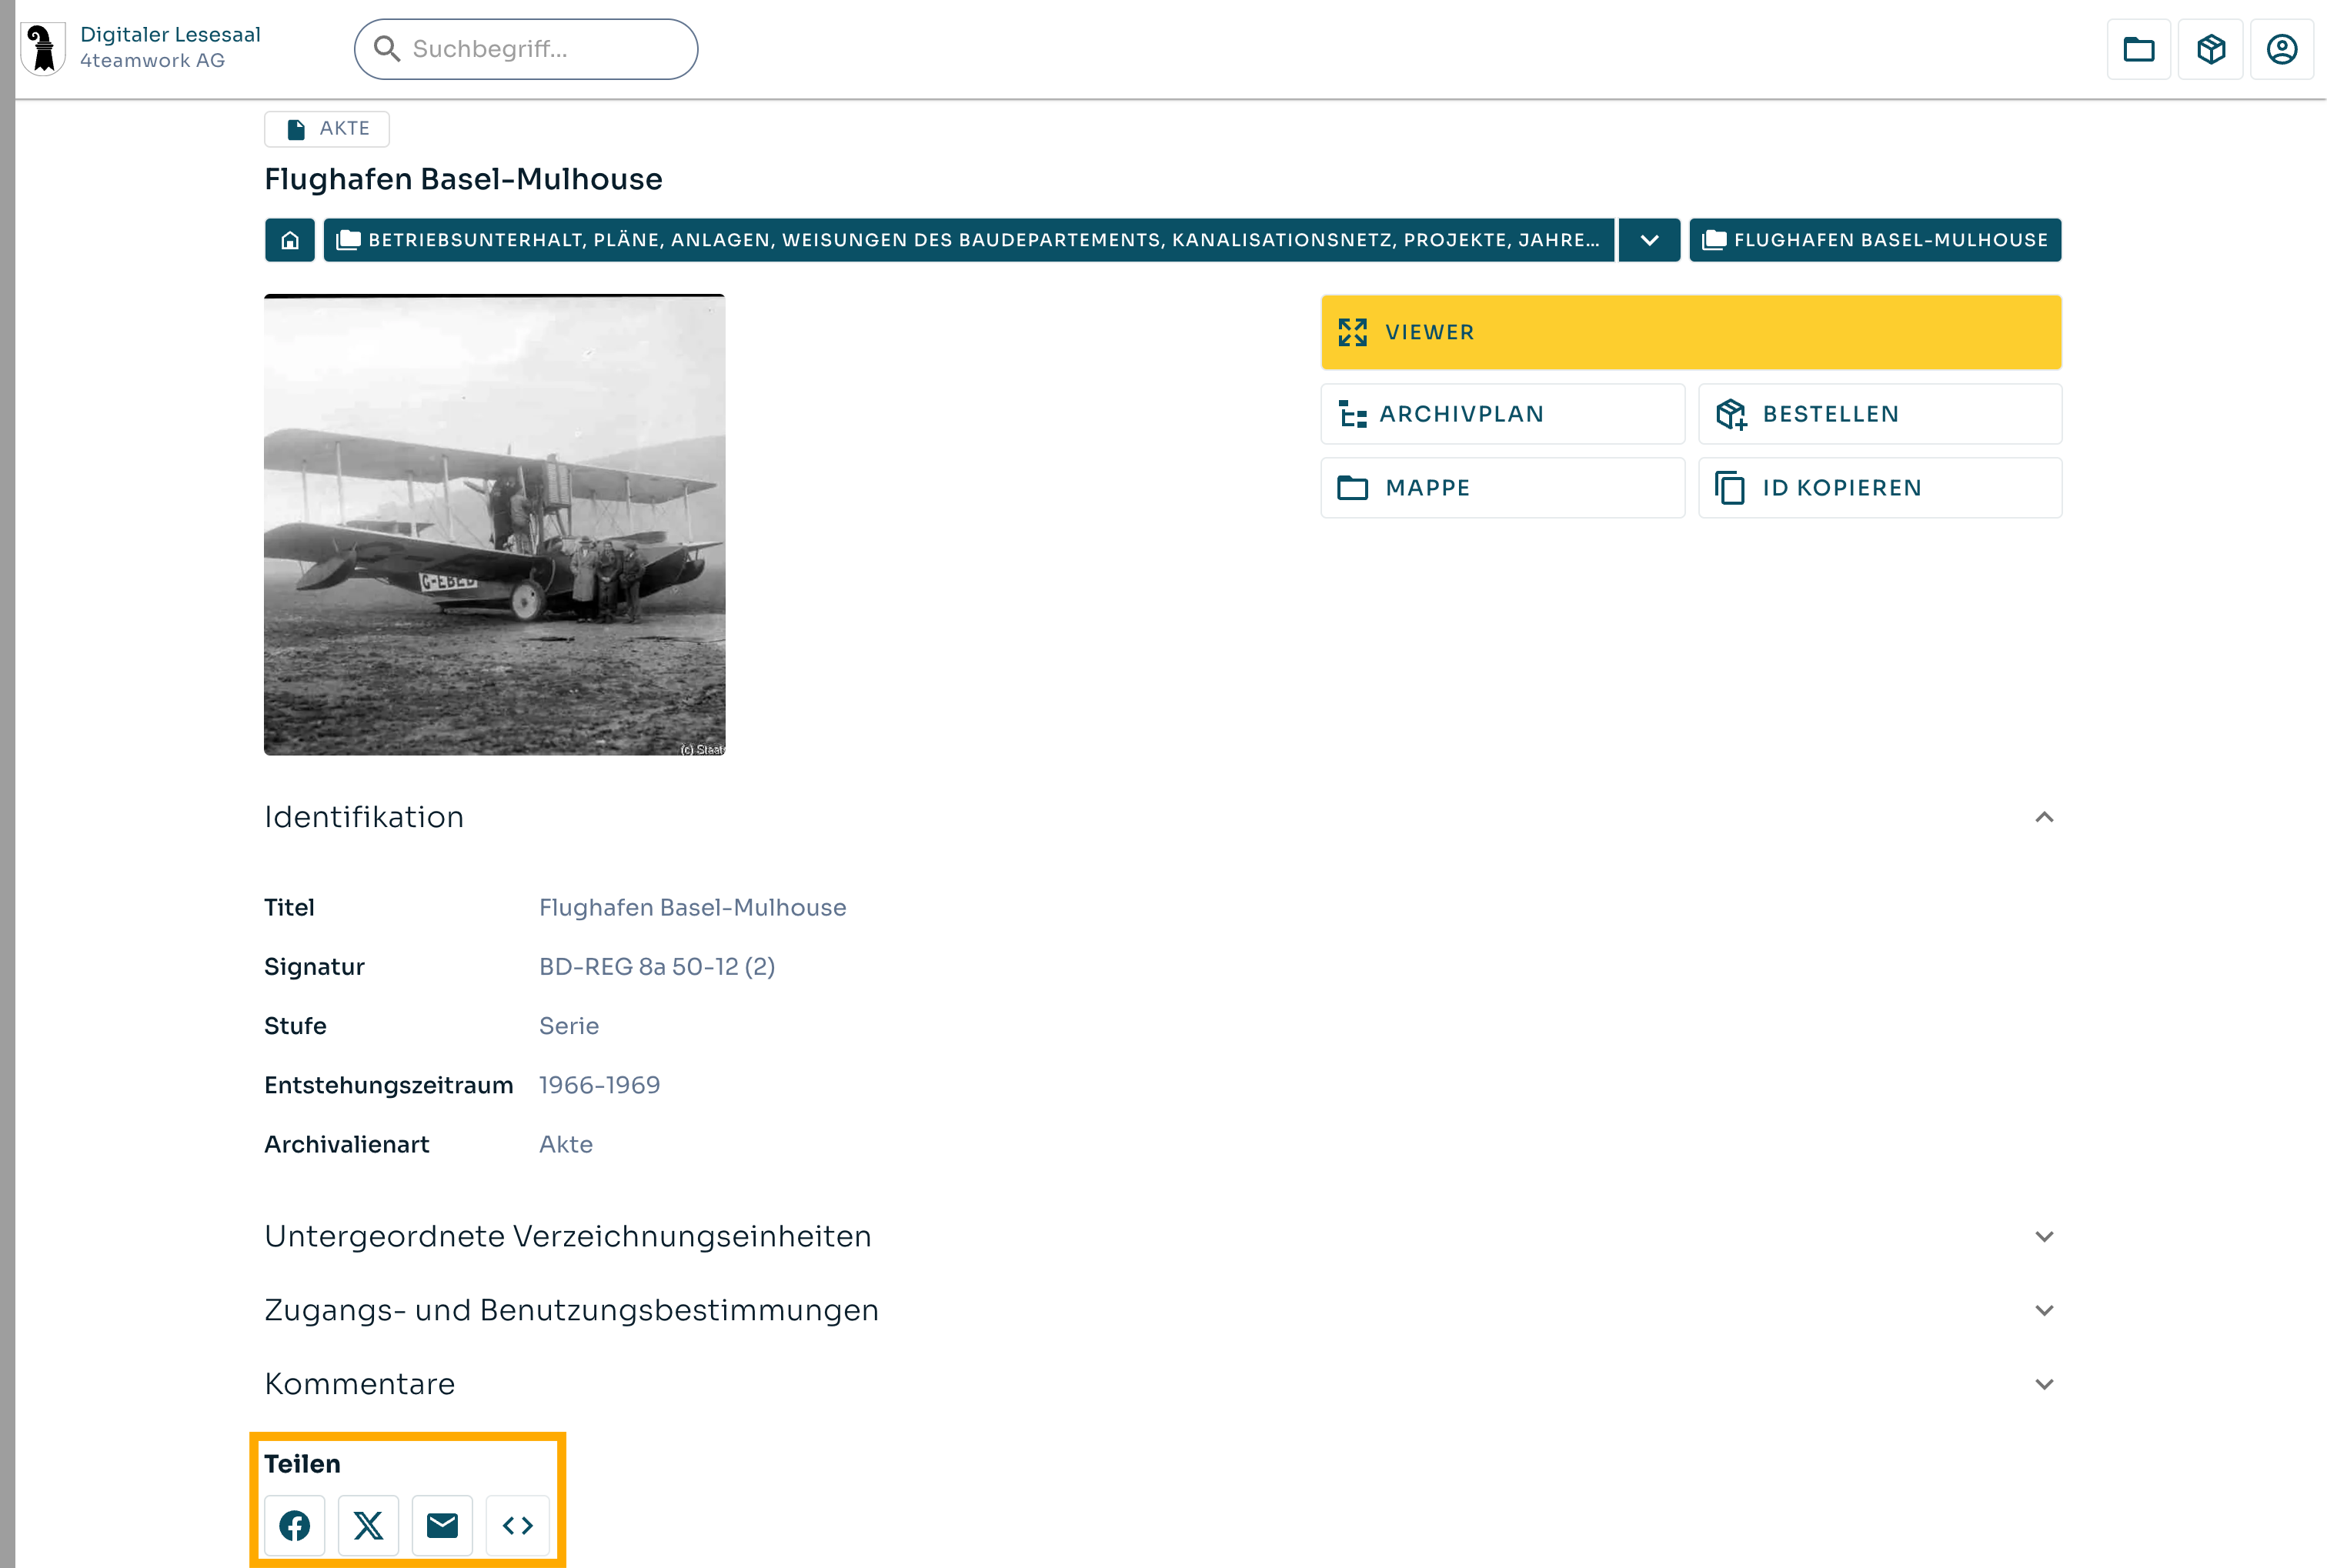This screenshot has width=2327, height=1568.
Task: Open the order box icon in the header
Action: pos(2210,49)
